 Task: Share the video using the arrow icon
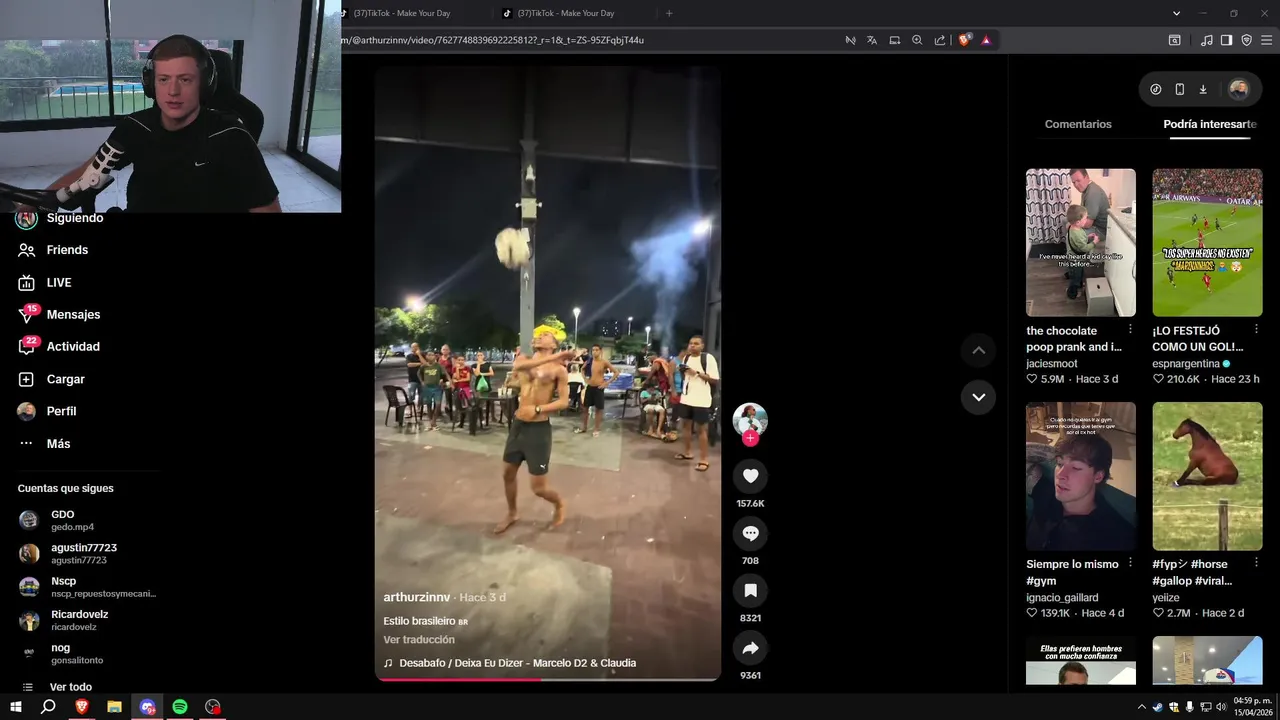pyautogui.click(x=750, y=648)
